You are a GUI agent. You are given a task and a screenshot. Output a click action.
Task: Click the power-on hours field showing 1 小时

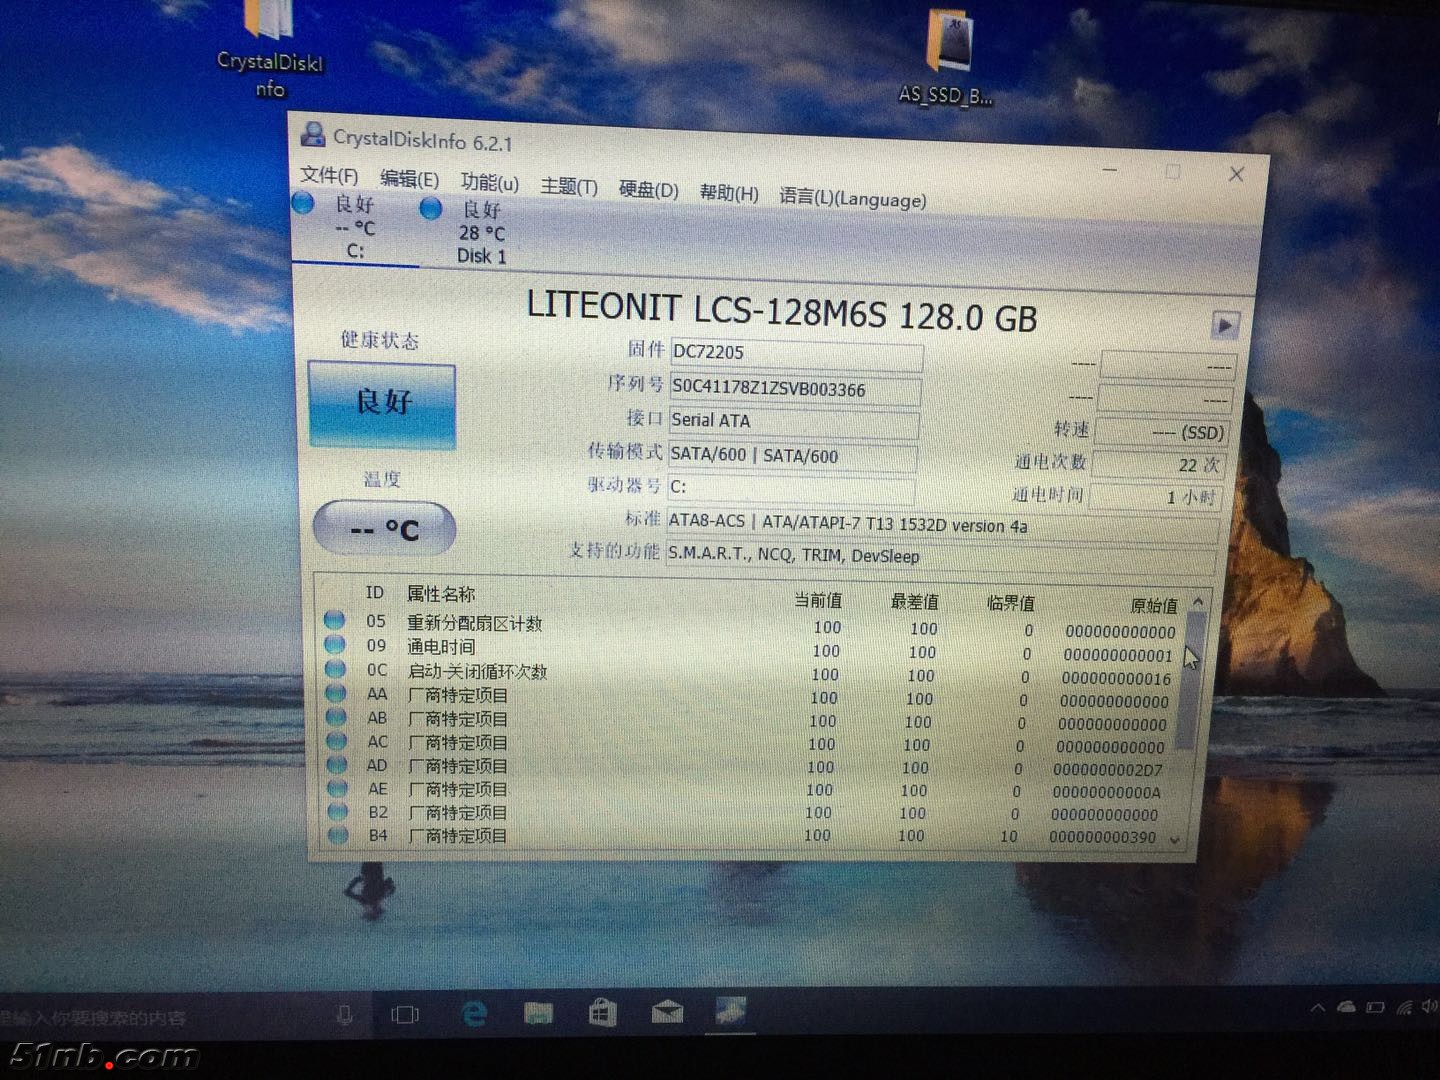click(1156, 496)
